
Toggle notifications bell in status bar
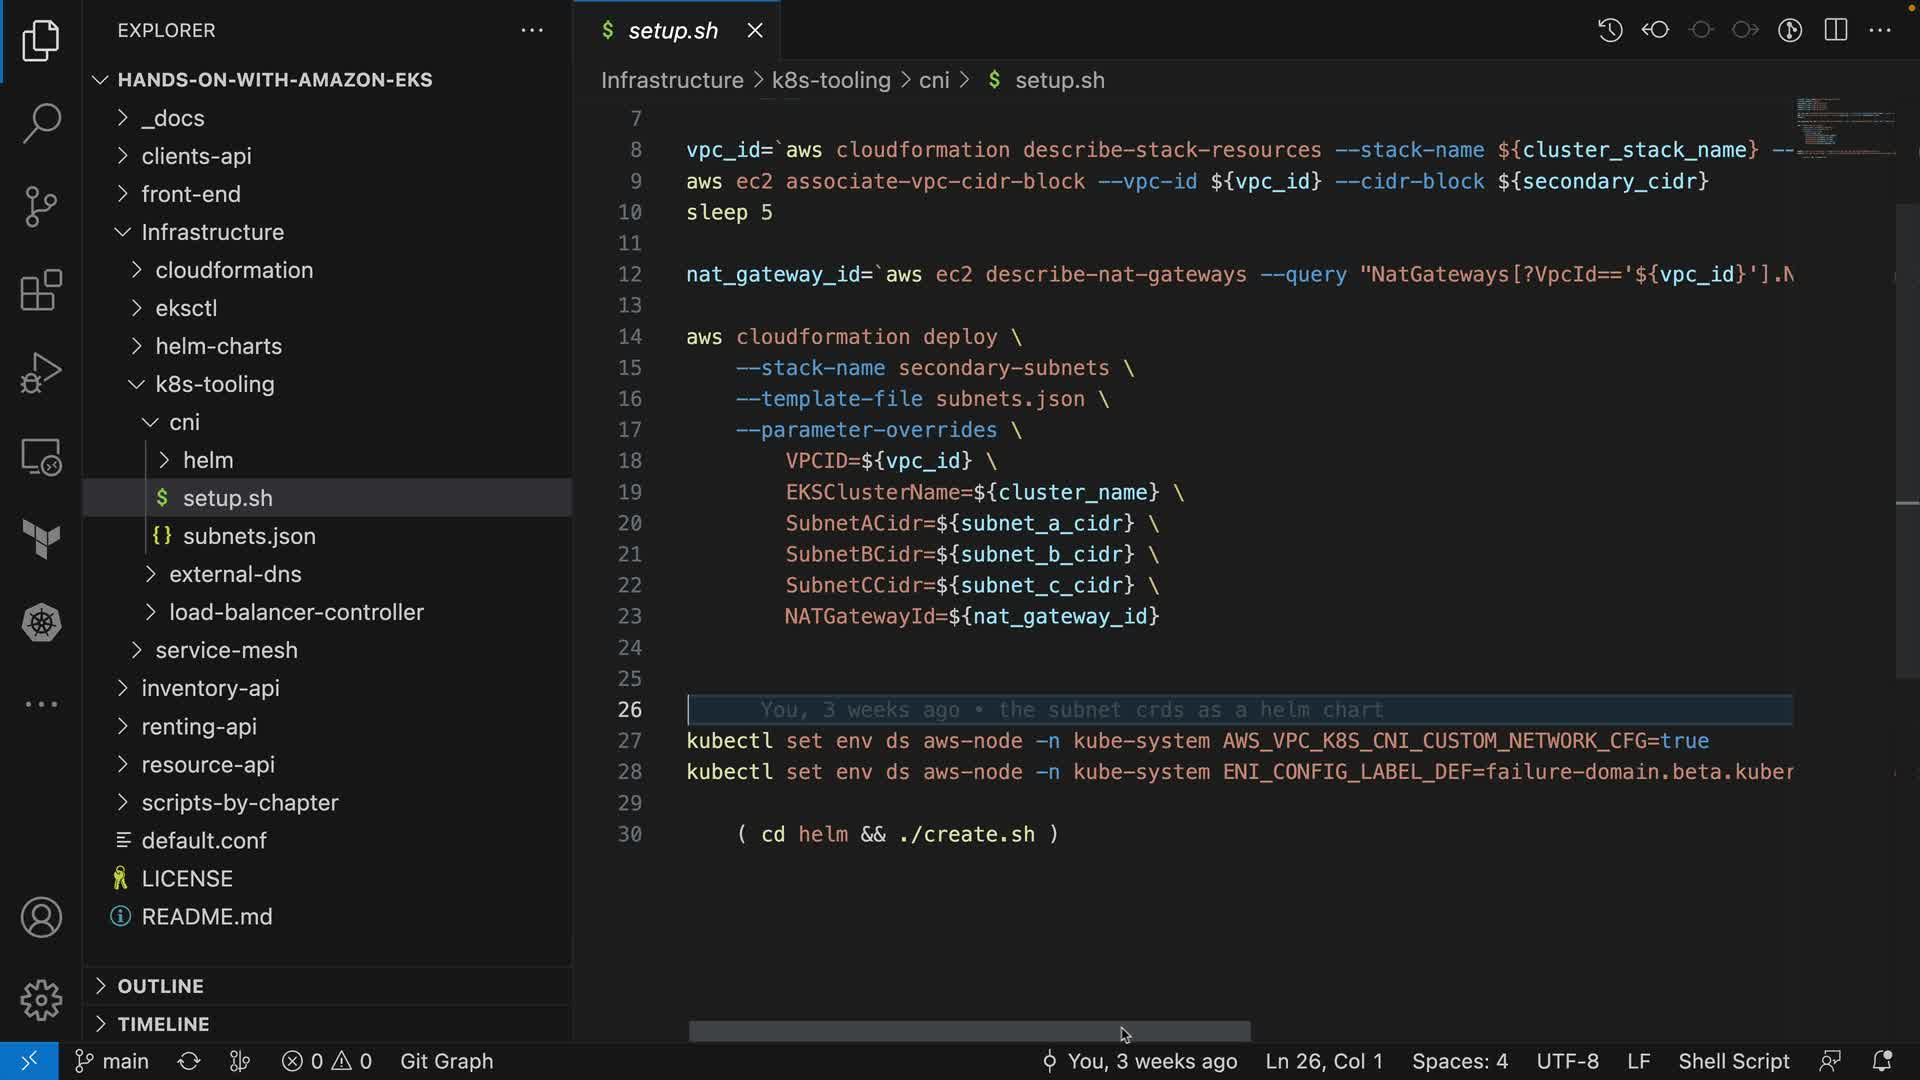point(1882,1061)
